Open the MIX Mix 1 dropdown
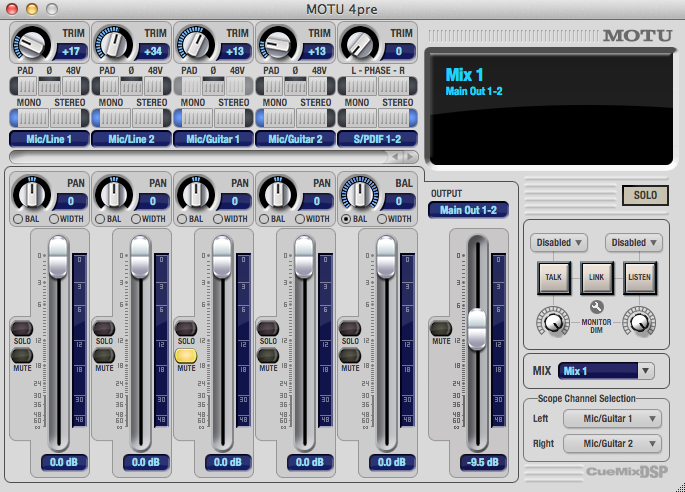The height and width of the screenshot is (492, 685). pyautogui.click(x=606, y=371)
